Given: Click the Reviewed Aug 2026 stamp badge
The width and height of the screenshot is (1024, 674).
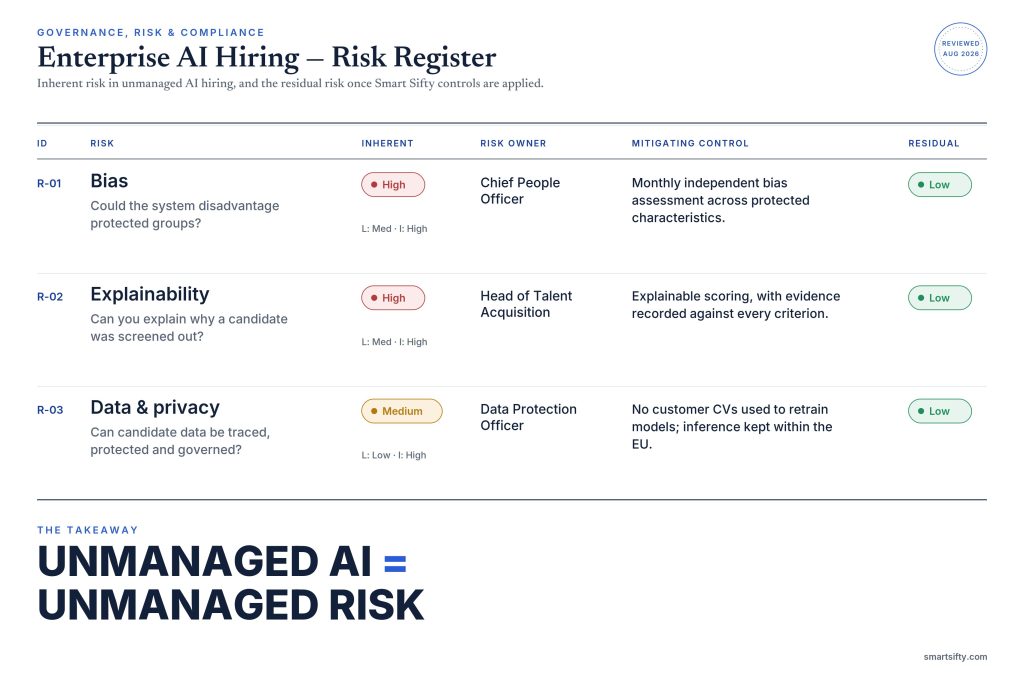Looking at the screenshot, I should point(960,49).
